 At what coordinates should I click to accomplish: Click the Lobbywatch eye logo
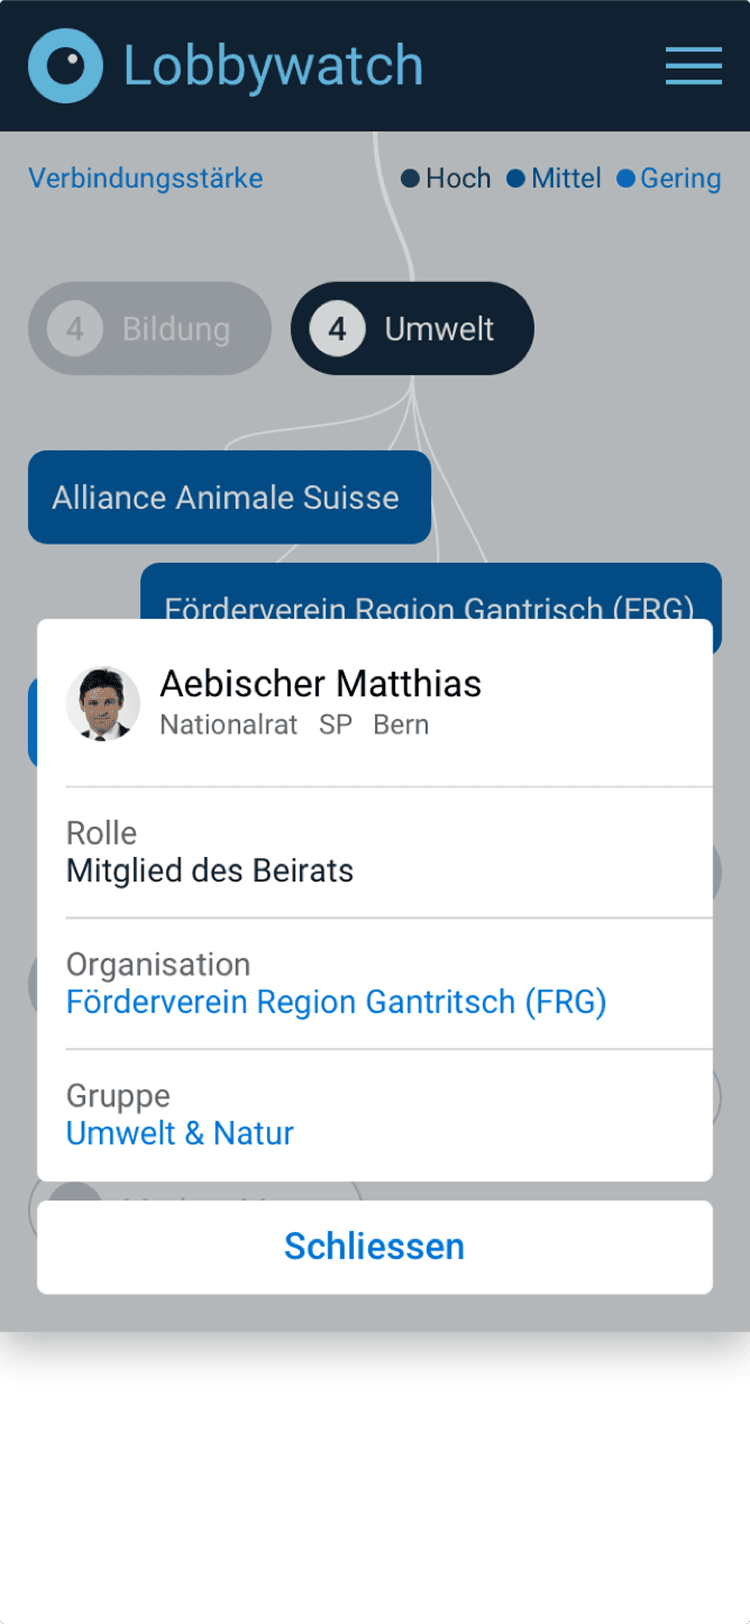point(65,66)
